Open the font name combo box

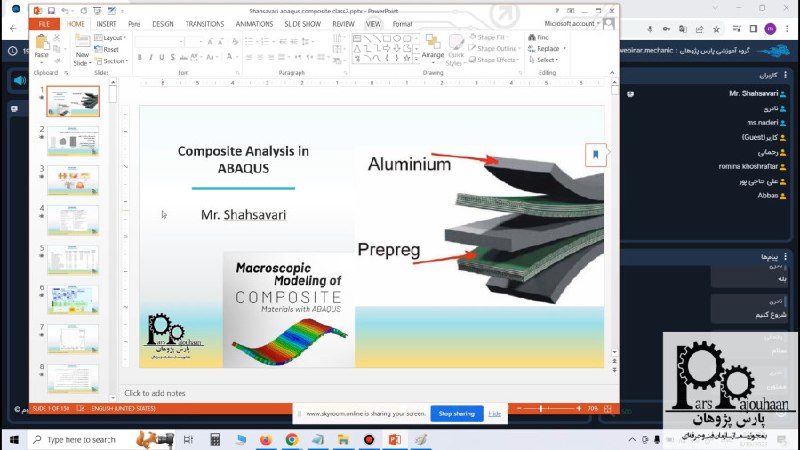(x=159, y=41)
